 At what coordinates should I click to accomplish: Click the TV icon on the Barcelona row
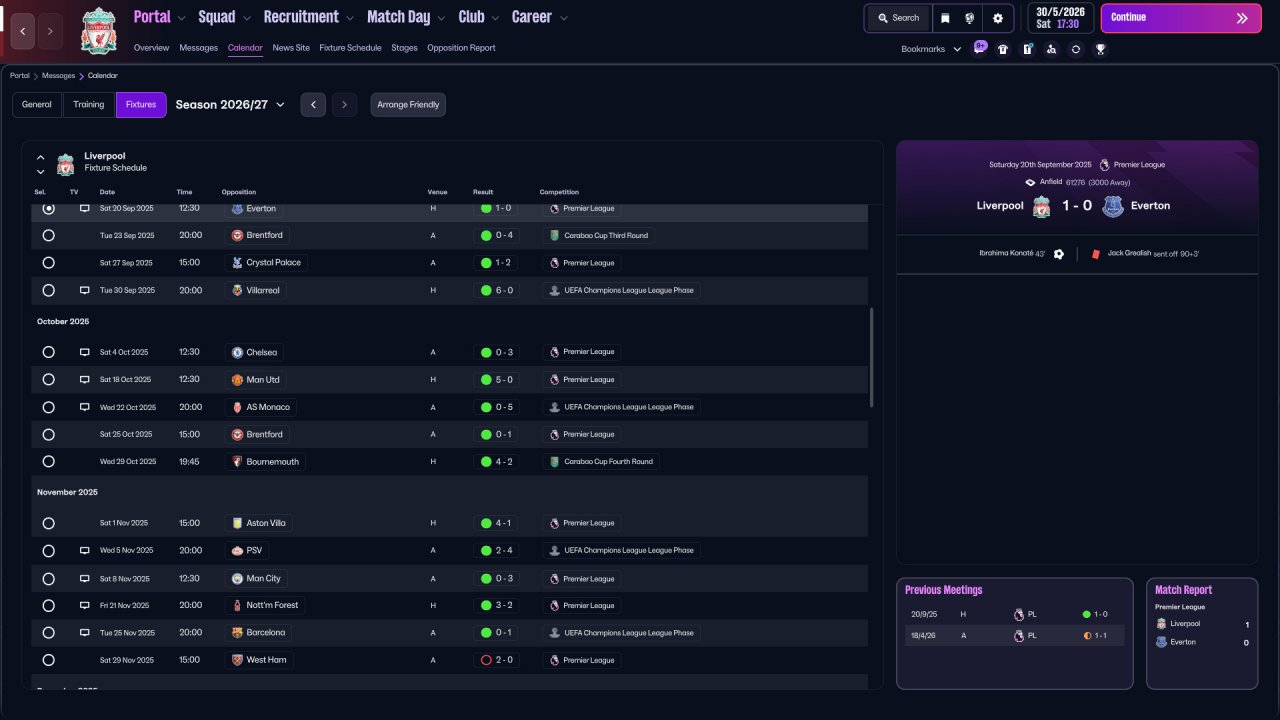point(85,633)
